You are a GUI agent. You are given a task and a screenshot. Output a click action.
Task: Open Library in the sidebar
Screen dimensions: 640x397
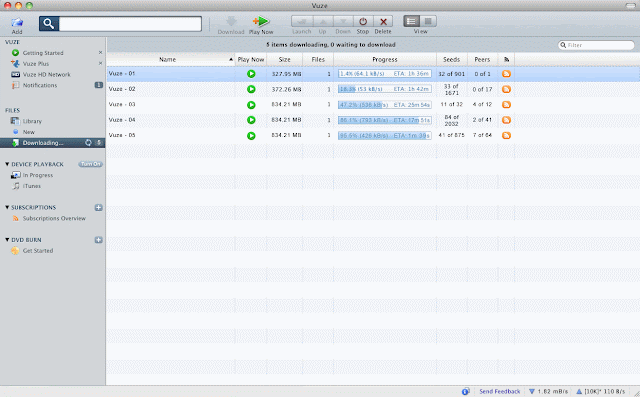tap(32, 121)
